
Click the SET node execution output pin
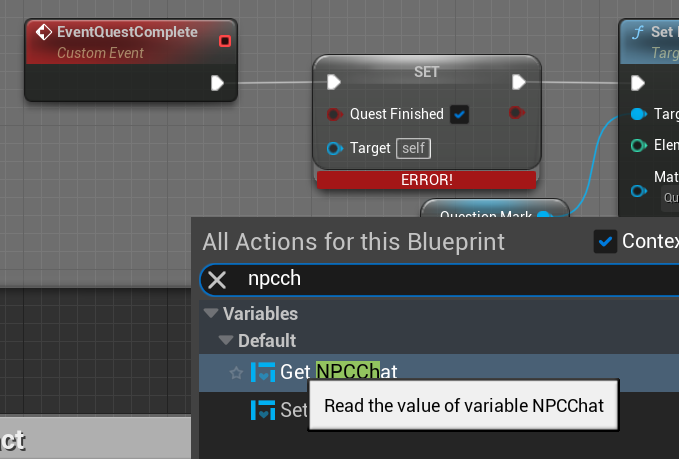click(x=519, y=82)
